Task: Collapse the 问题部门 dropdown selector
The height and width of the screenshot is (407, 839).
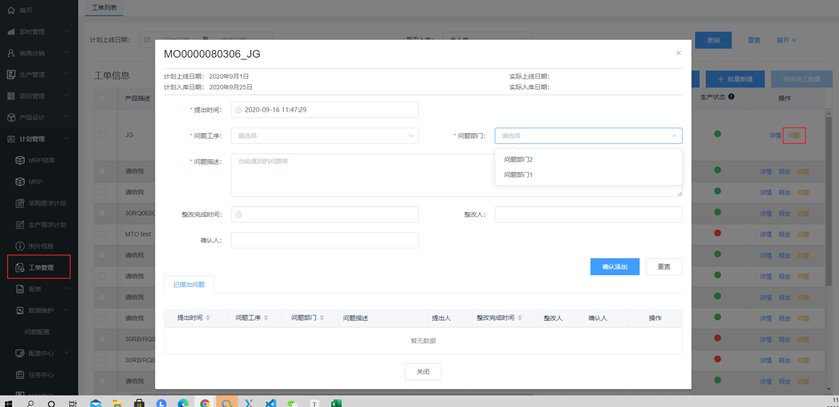Action: [x=674, y=136]
